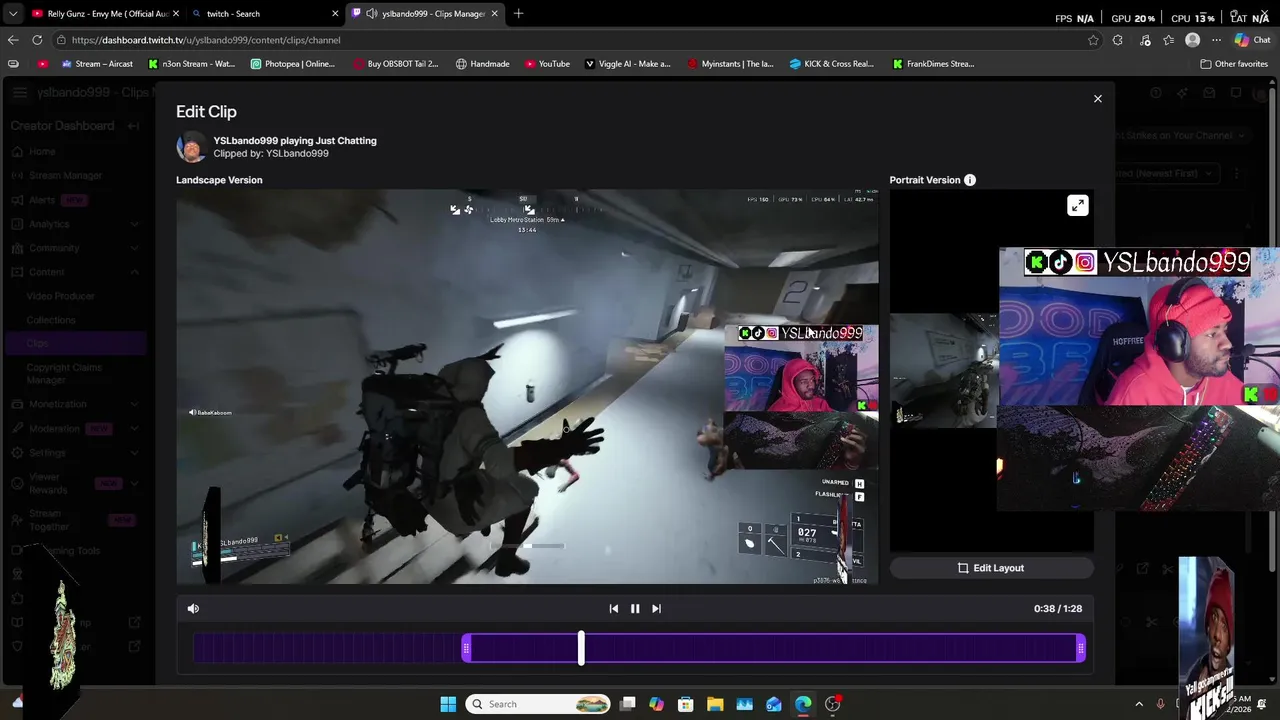Open browser Settings and more menu
Viewport: 1280px width, 720px height.
[1216, 40]
